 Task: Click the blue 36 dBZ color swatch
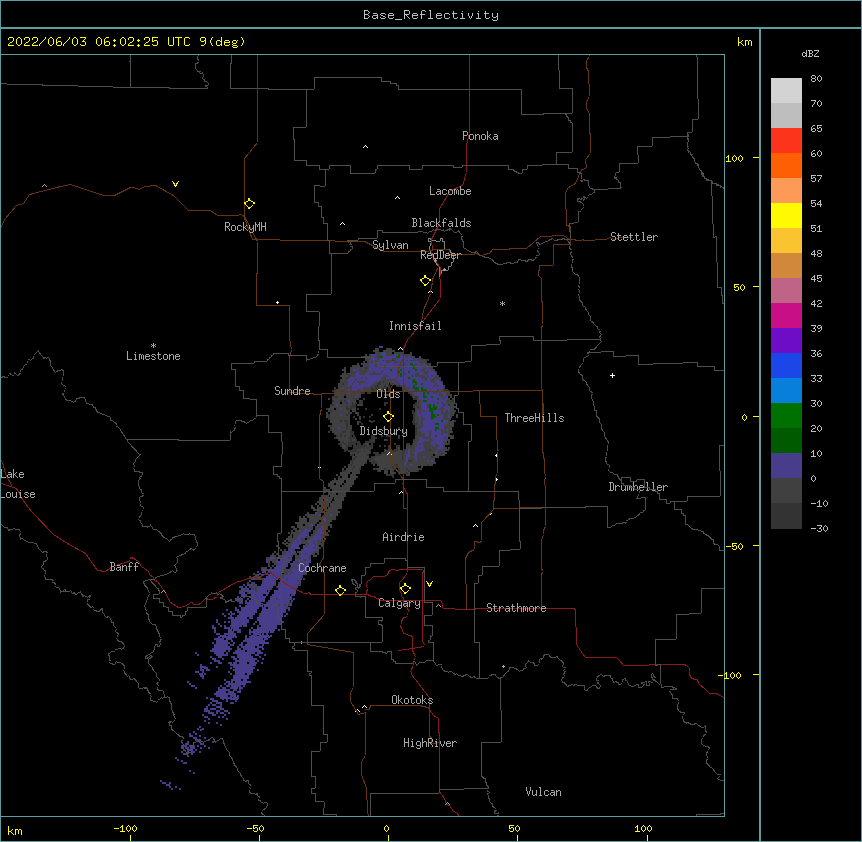[x=786, y=365]
